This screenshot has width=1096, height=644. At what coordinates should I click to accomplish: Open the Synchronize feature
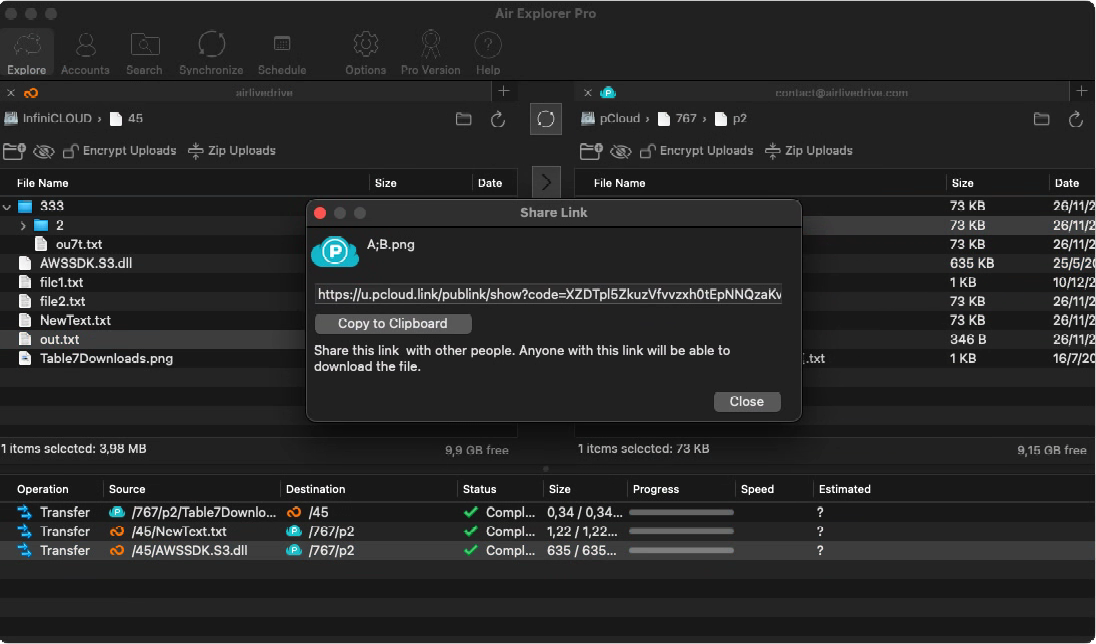[211, 50]
